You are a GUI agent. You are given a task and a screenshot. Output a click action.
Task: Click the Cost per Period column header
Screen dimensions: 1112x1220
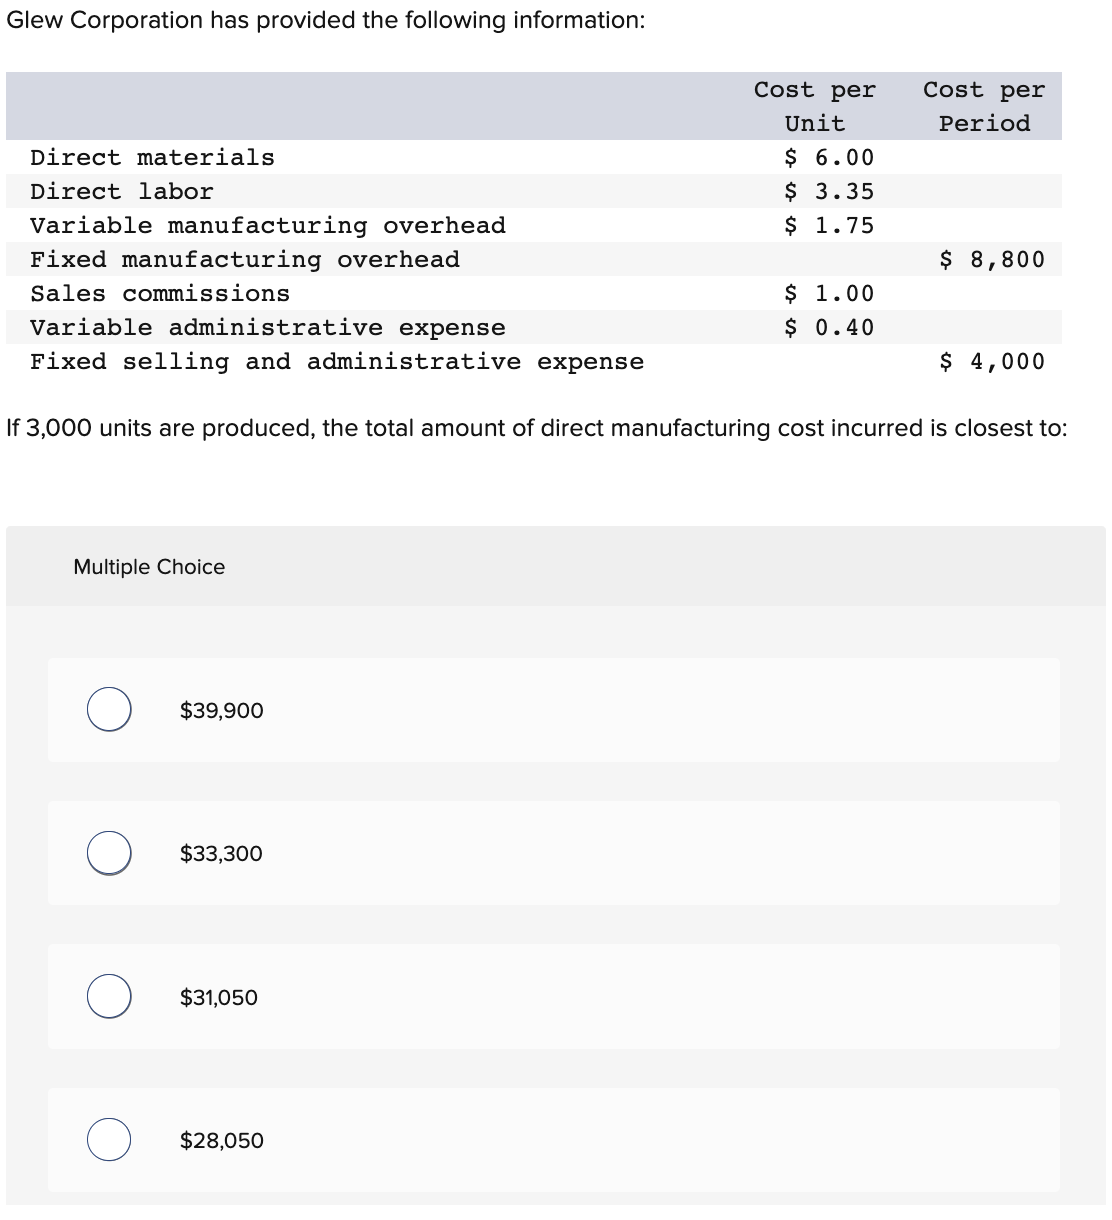coord(983,107)
